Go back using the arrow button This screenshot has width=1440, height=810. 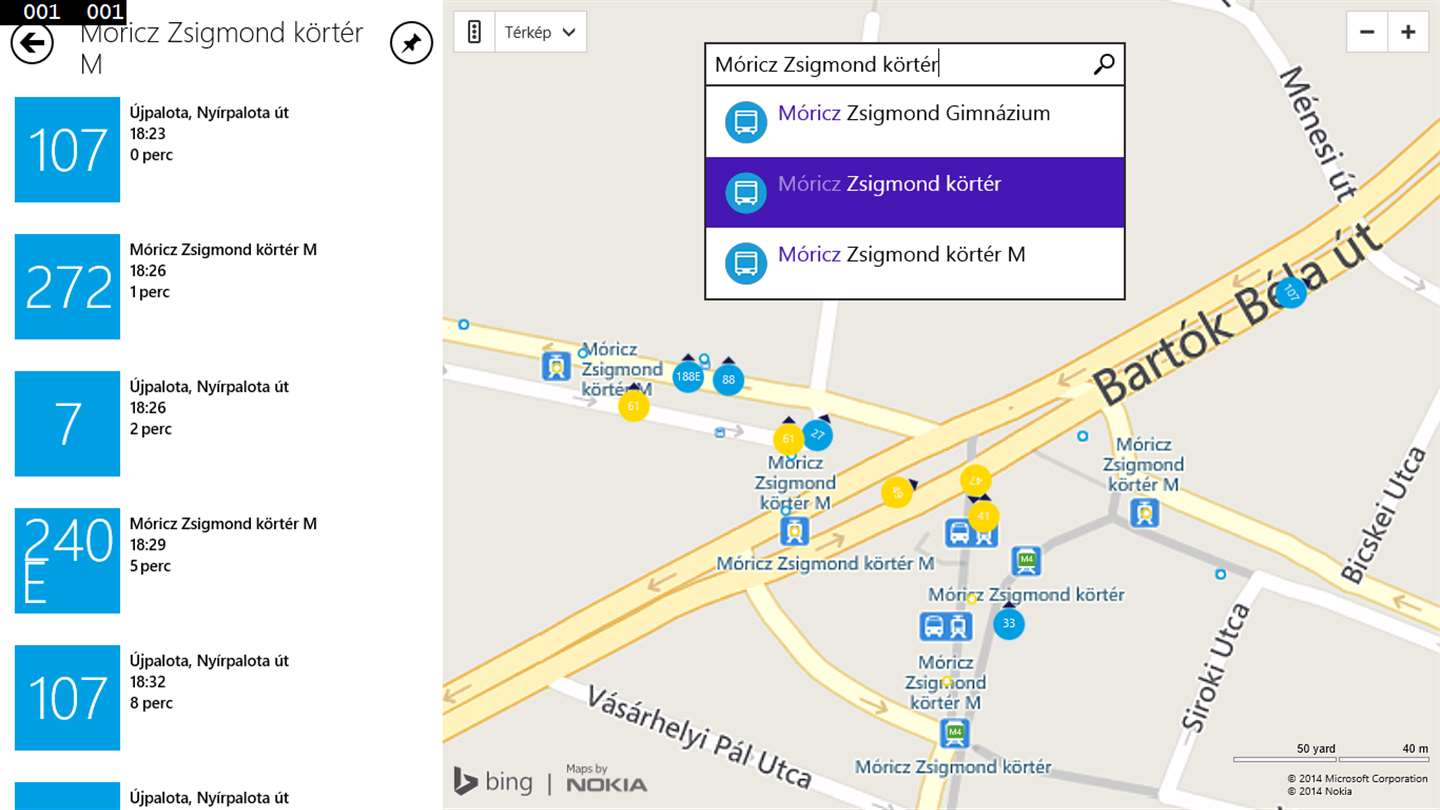(31, 43)
